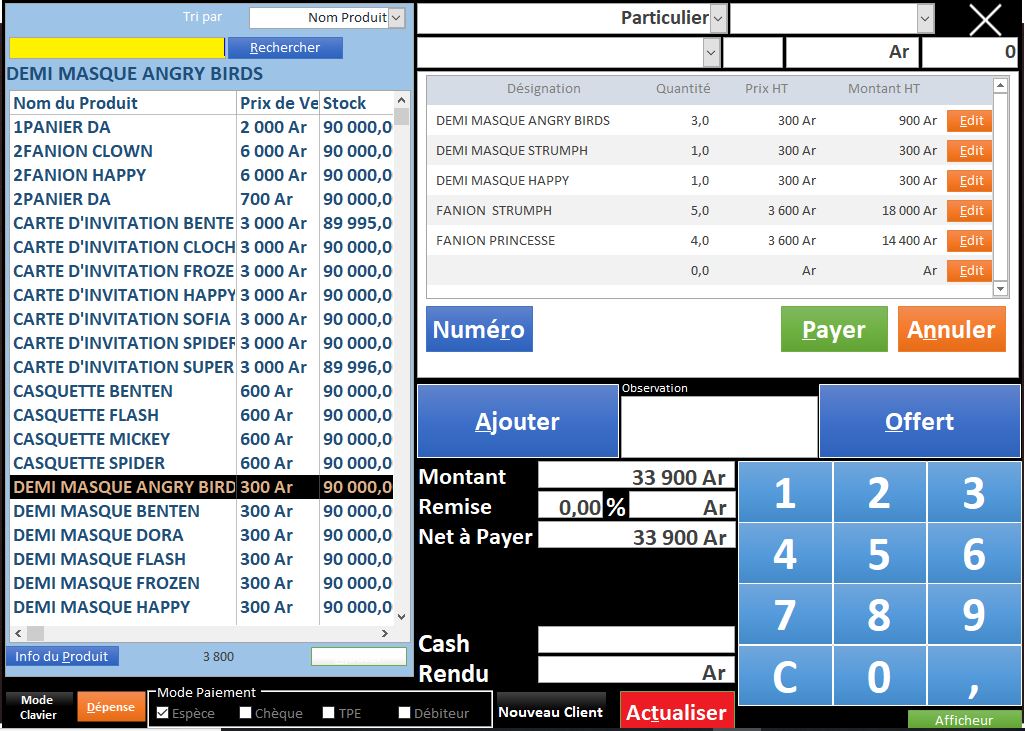Click Edit for FANION PRINCESSE row
Viewport: 1025px width, 731px height.
tap(970, 241)
